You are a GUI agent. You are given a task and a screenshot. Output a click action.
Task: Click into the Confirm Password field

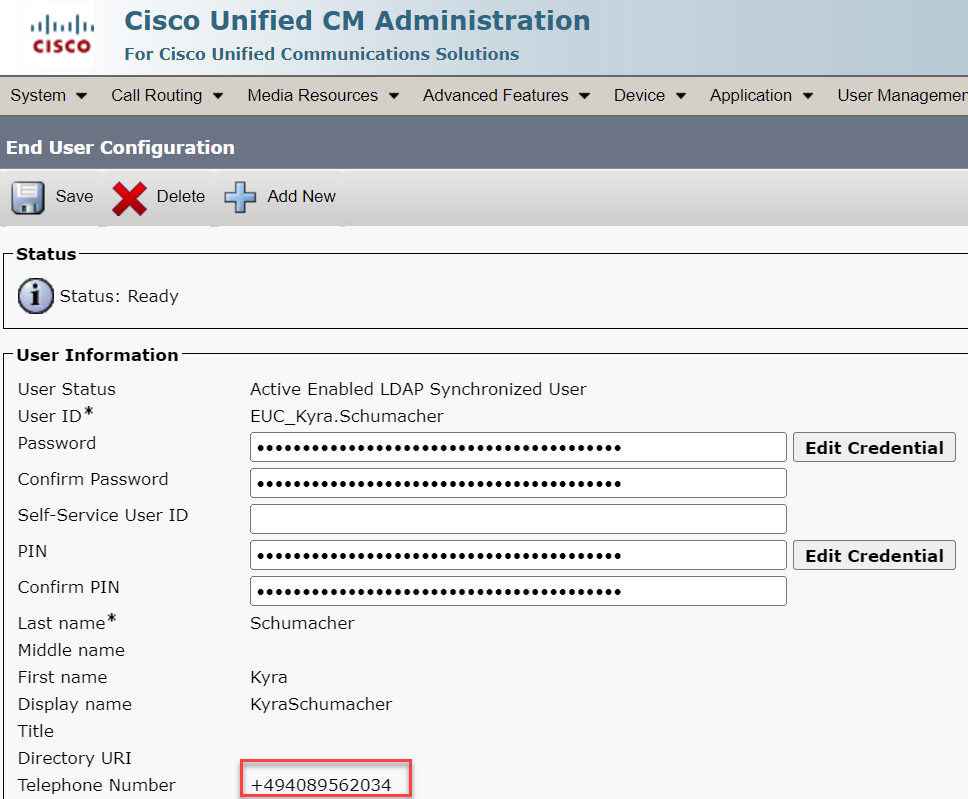tap(518, 484)
